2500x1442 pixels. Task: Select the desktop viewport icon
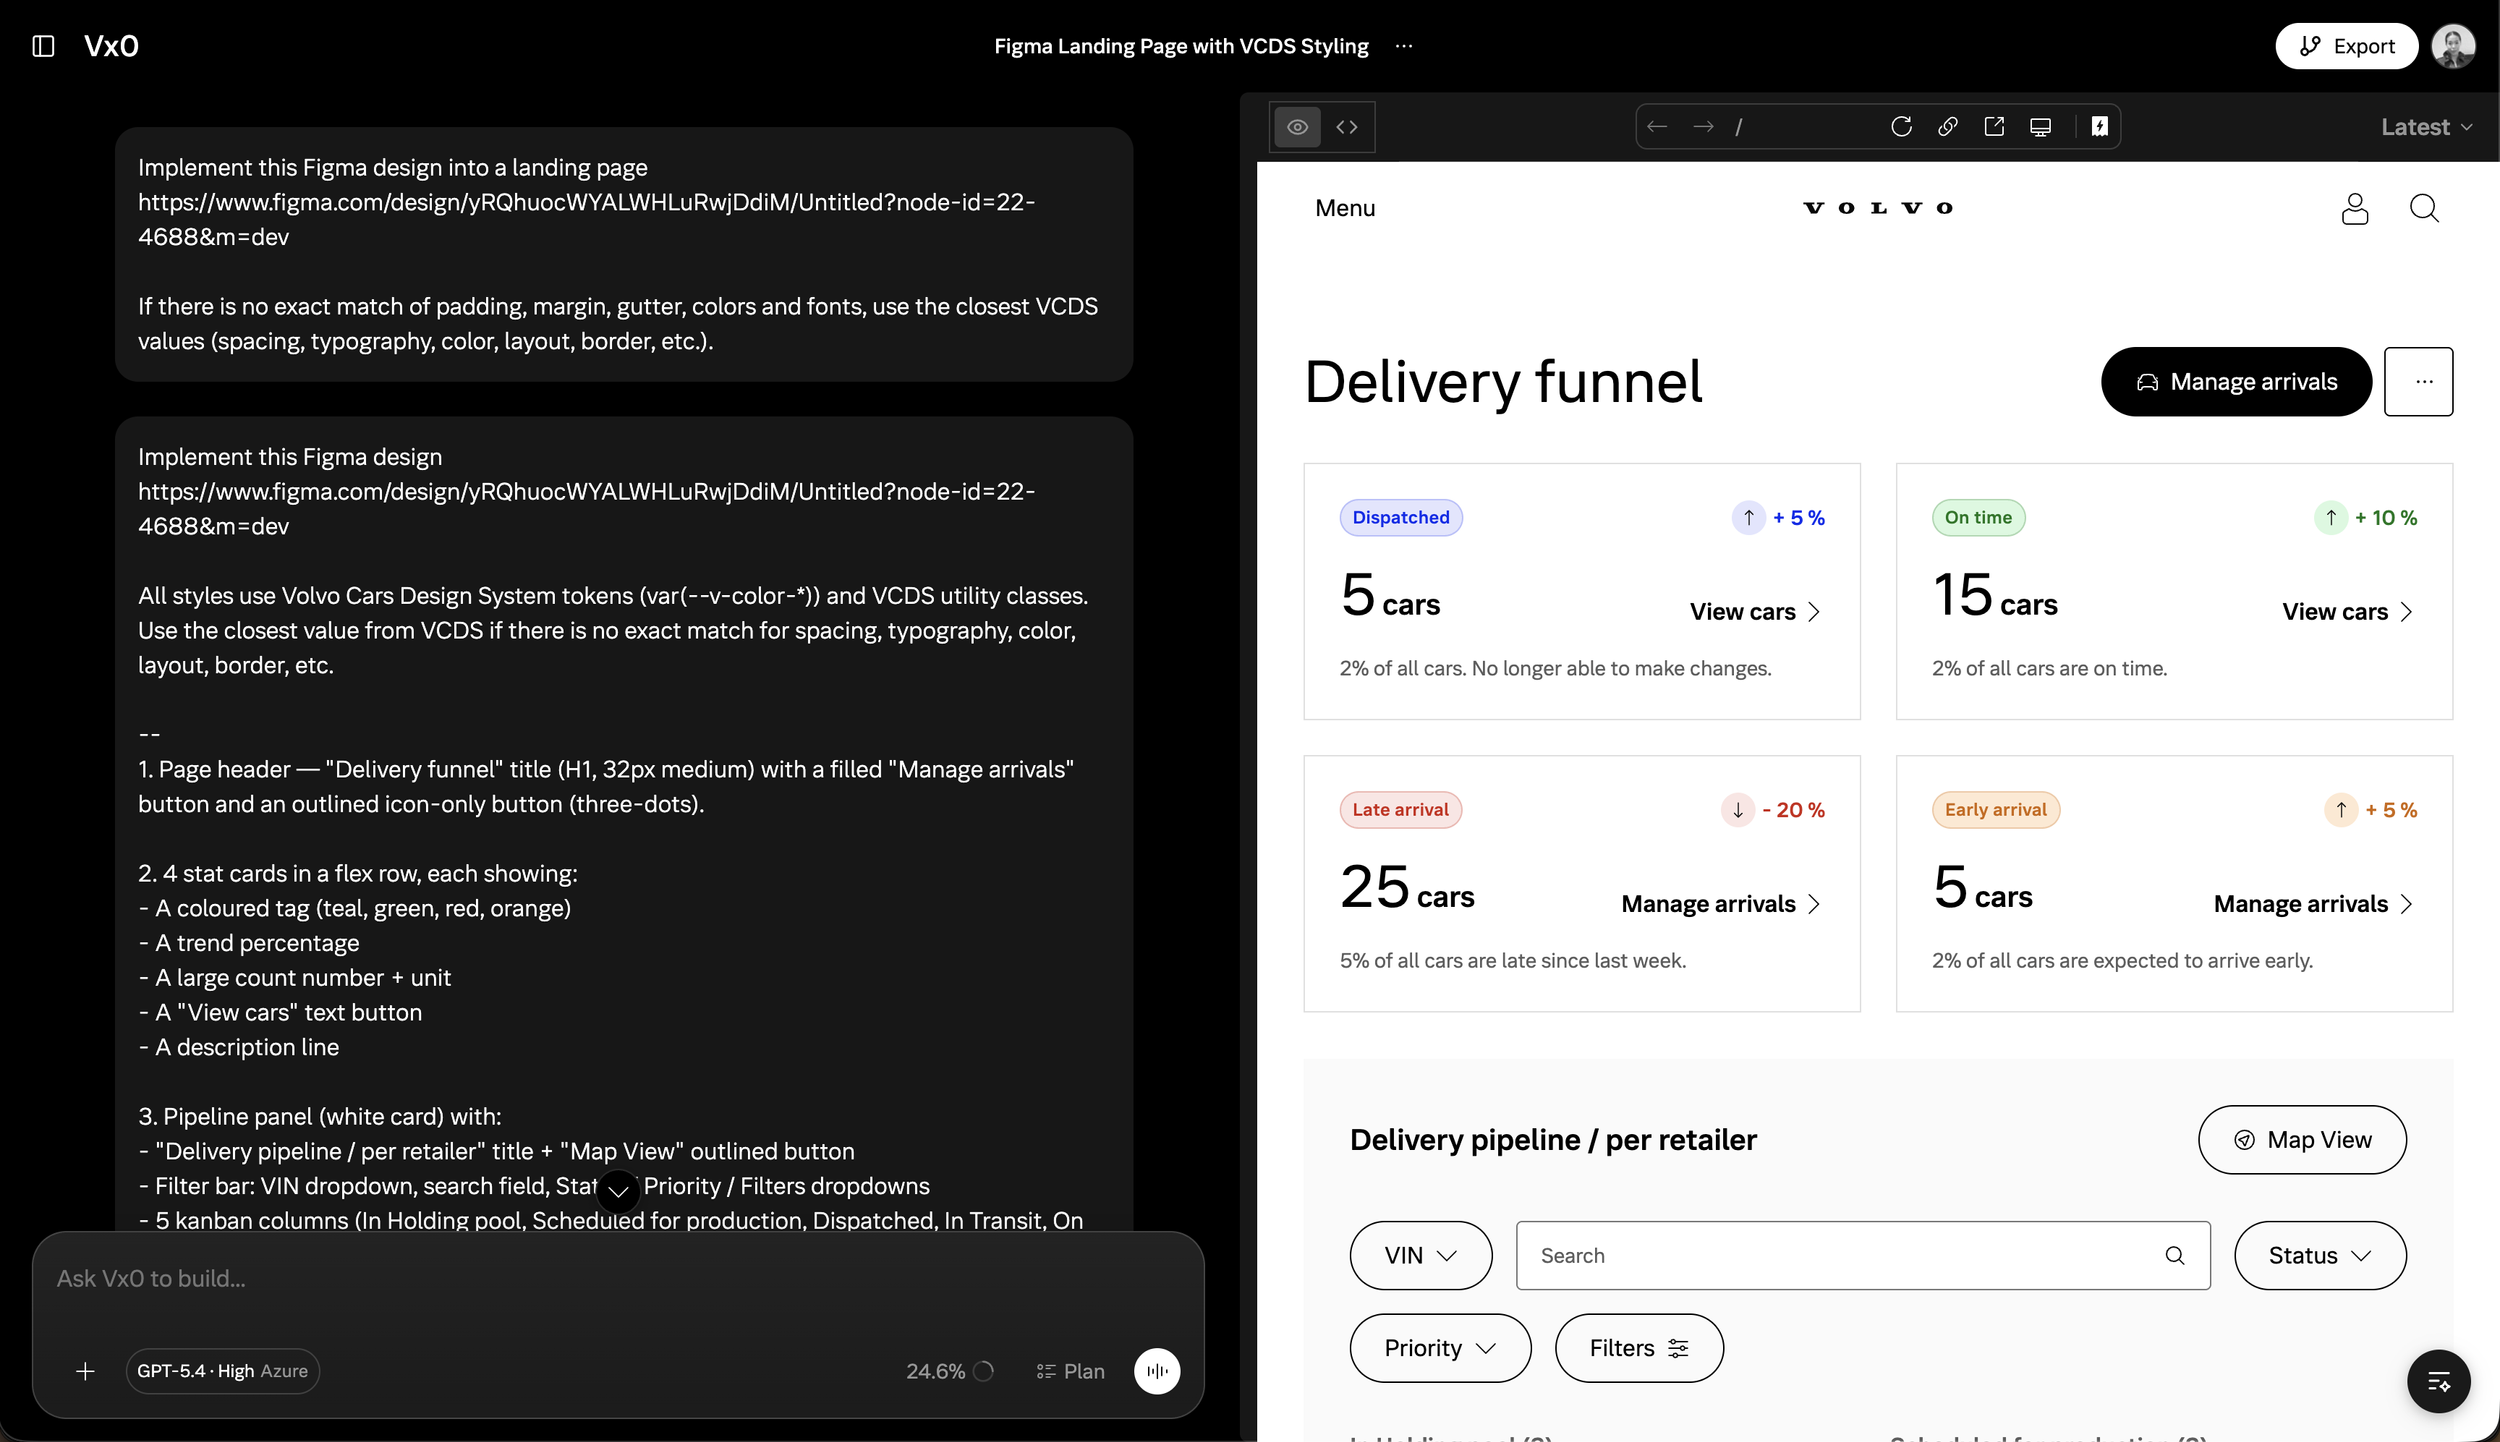[2041, 127]
